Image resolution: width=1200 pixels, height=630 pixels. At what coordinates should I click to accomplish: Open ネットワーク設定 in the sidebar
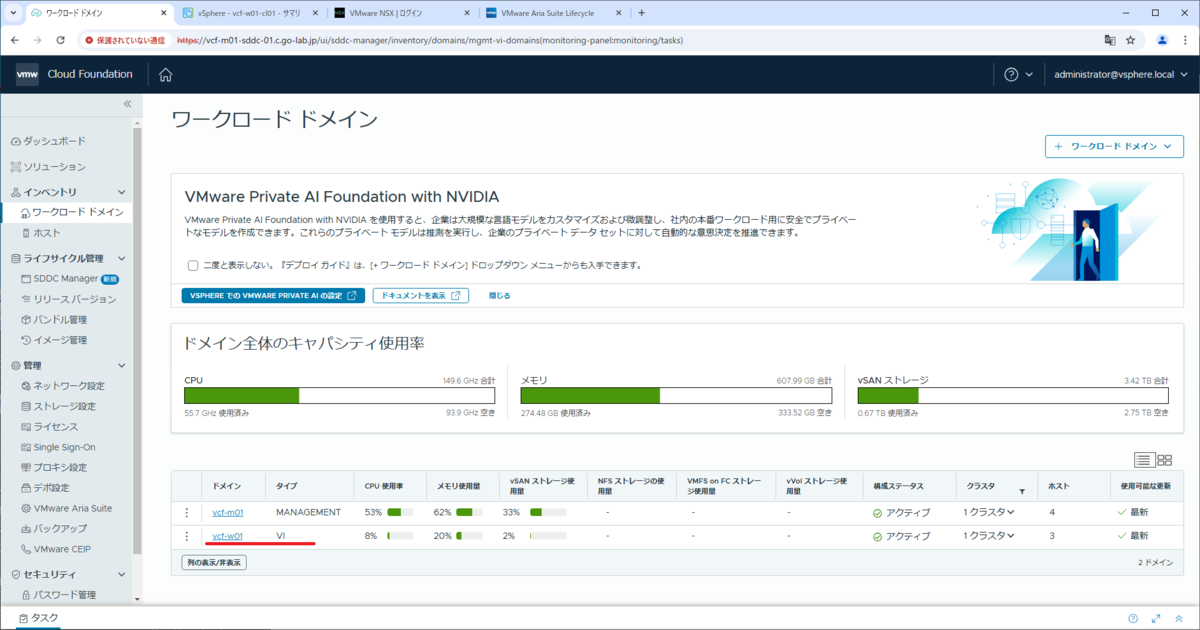pos(62,386)
